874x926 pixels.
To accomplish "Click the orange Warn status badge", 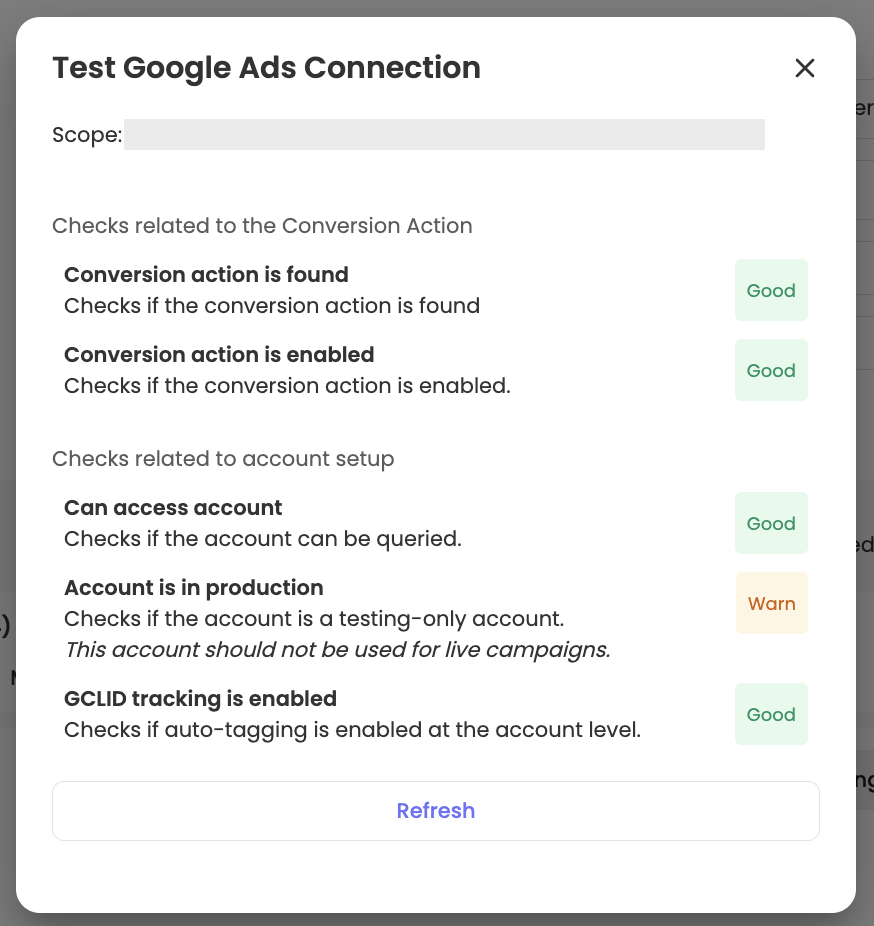I will (x=771, y=604).
